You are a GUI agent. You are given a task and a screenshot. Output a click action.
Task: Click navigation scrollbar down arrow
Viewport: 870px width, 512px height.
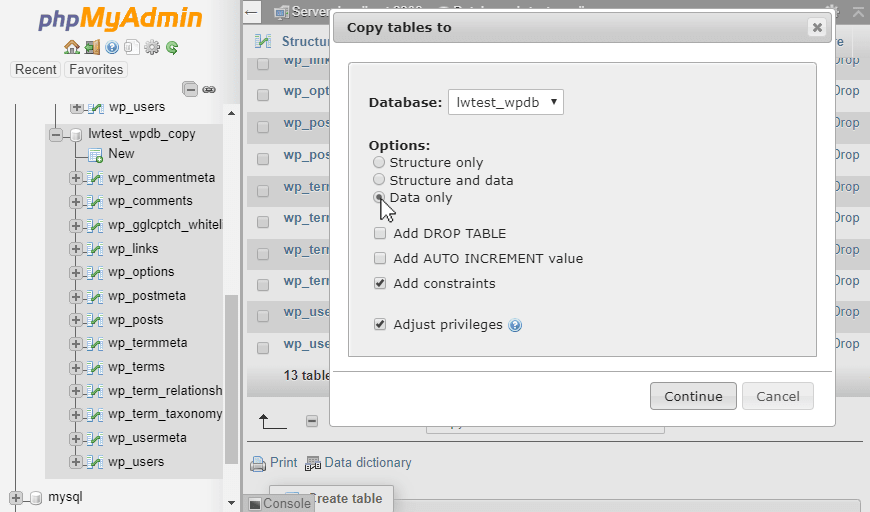click(x=231, y=503)
